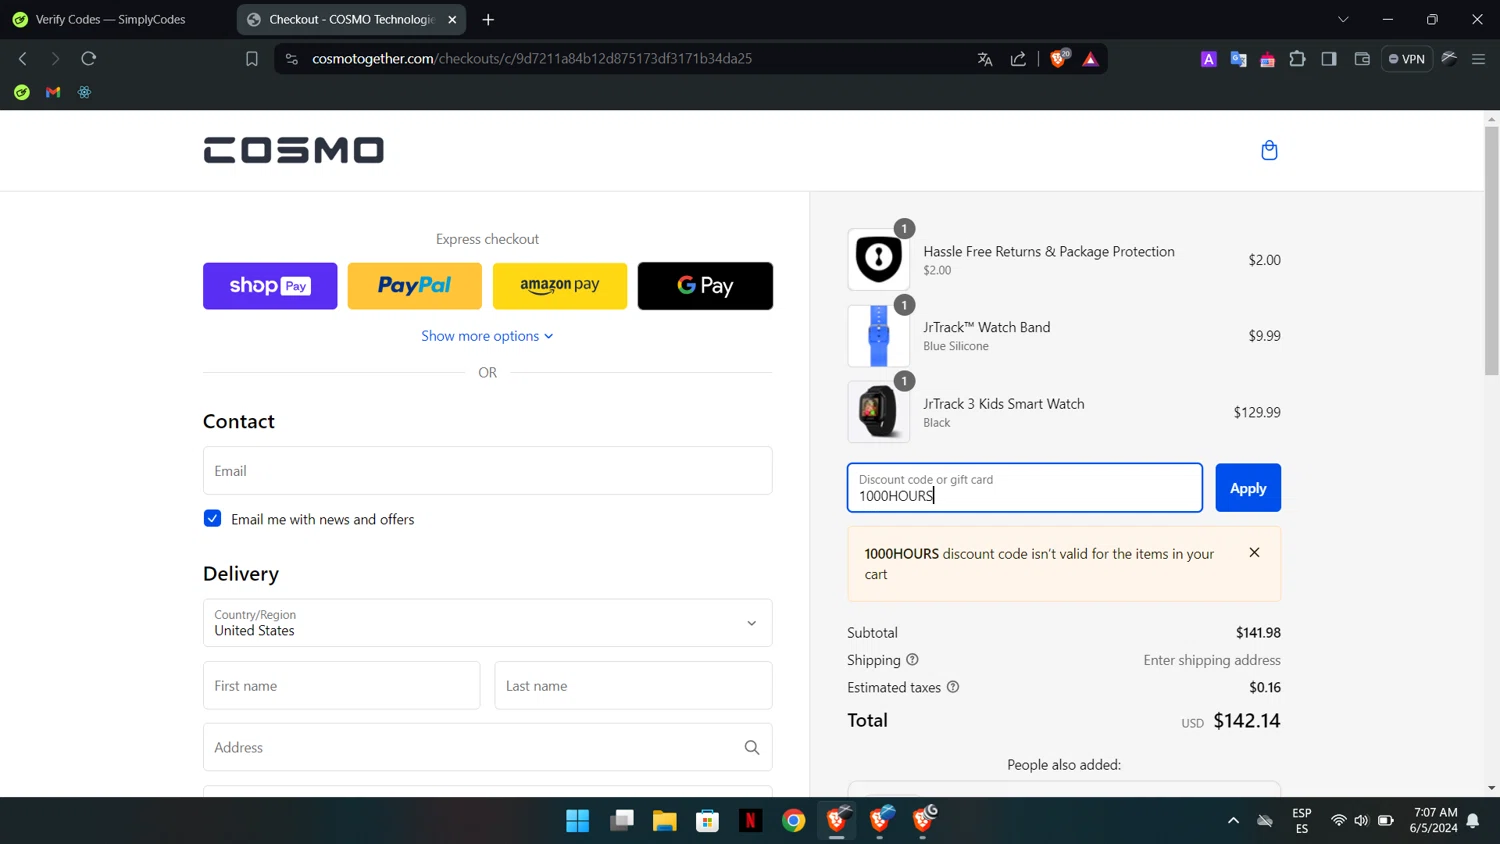Click the browser reload button
1500x844 pixels.
point(88,58)
